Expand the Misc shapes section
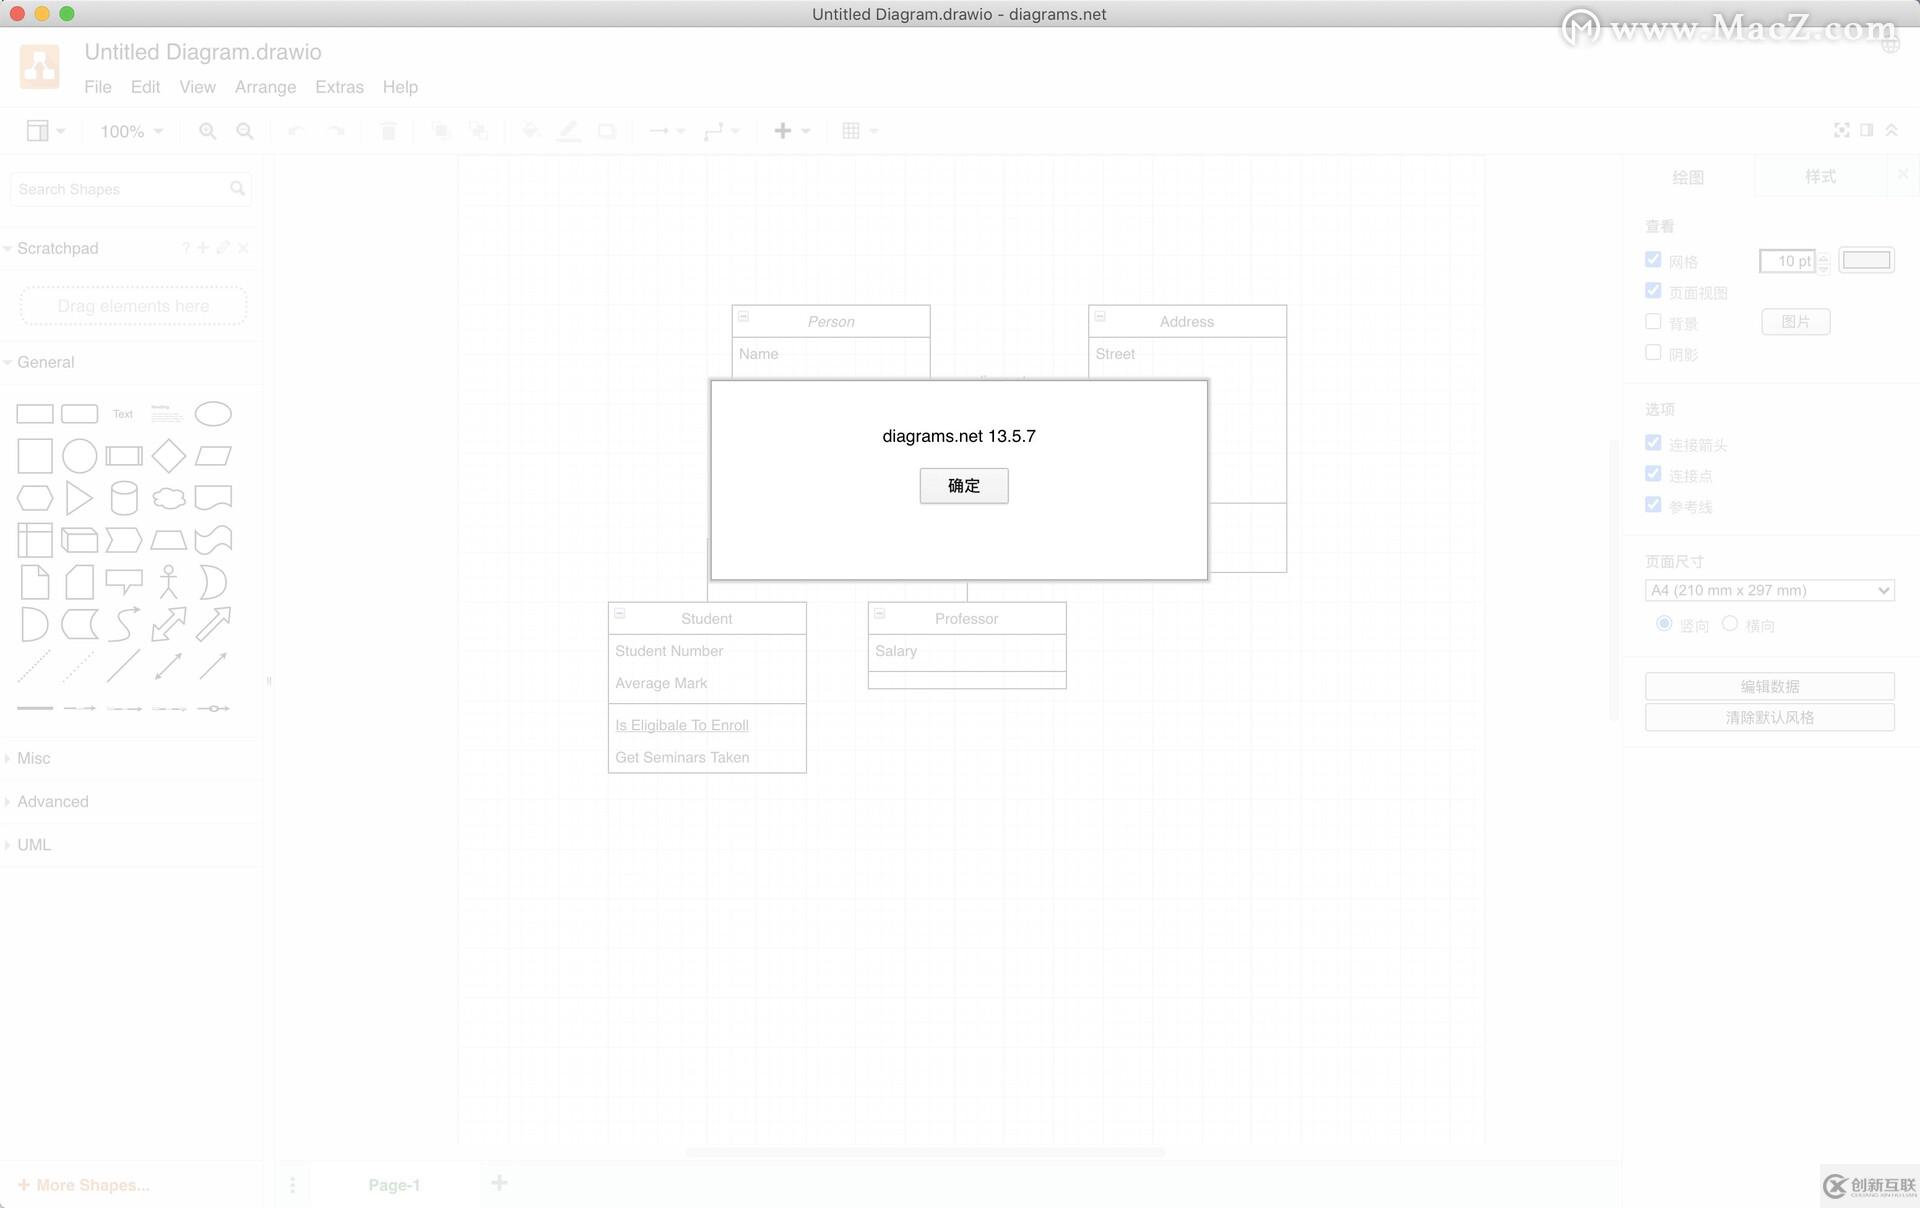The image size is (1920, 1208). coord(33,757)
